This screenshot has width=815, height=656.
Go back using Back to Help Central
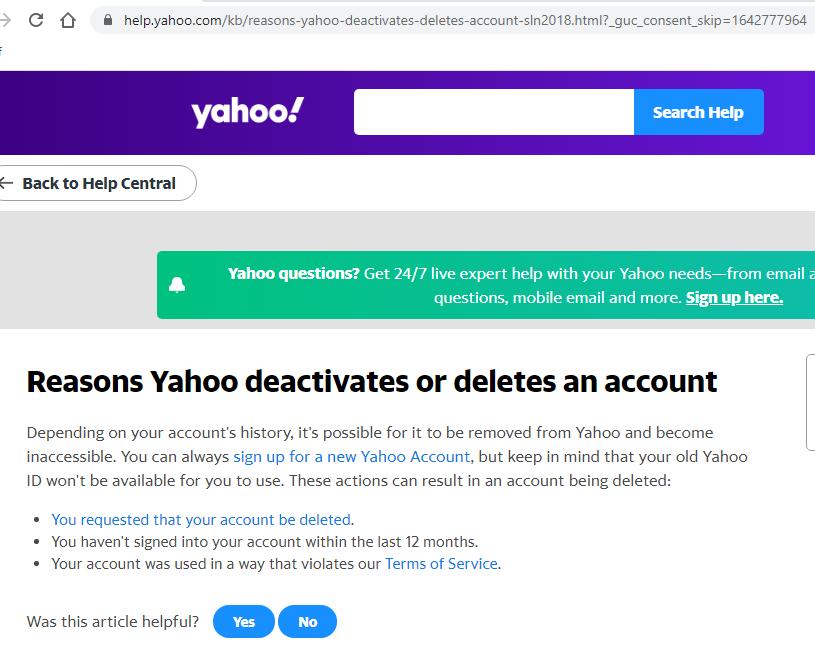point(97,183)
